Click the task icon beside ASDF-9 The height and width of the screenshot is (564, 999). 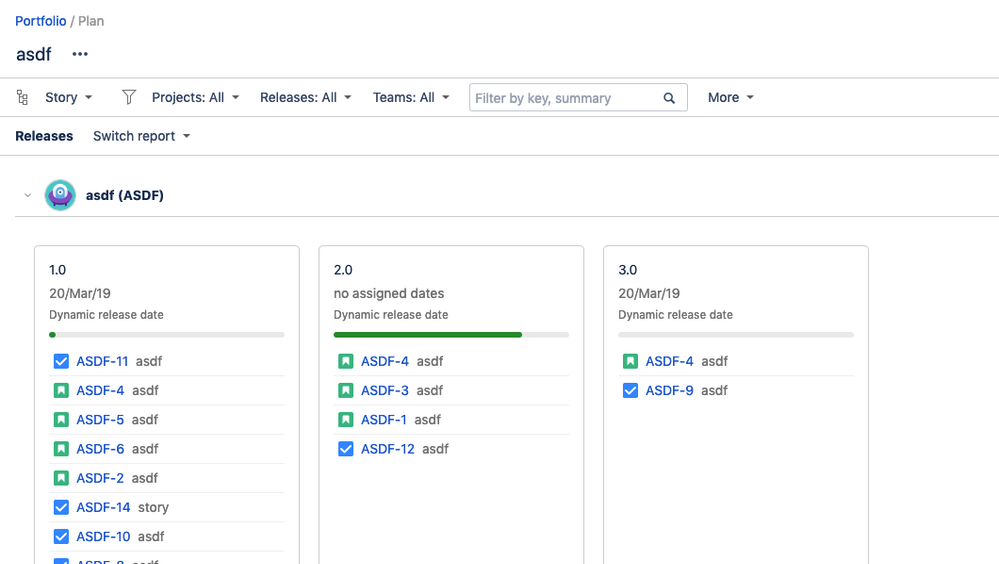point(630,391)
